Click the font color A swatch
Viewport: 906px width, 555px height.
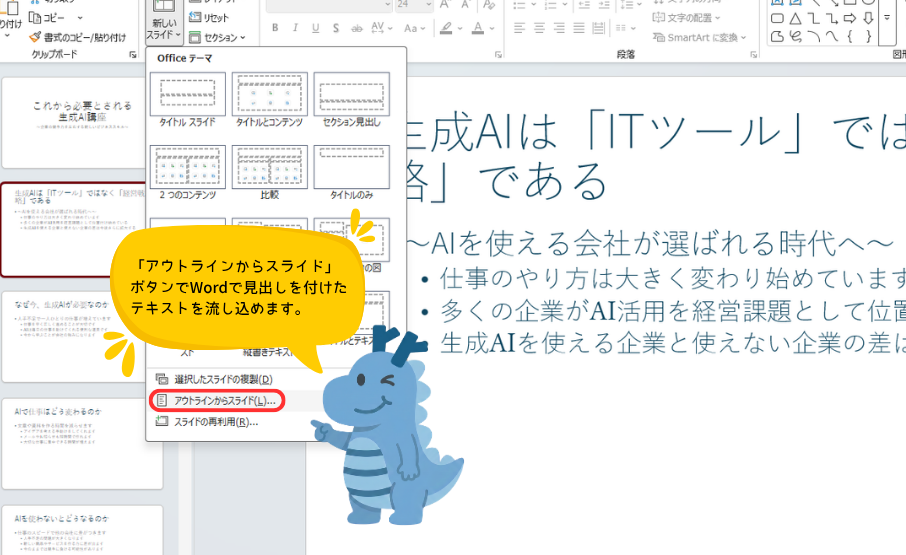coord(478,28)
